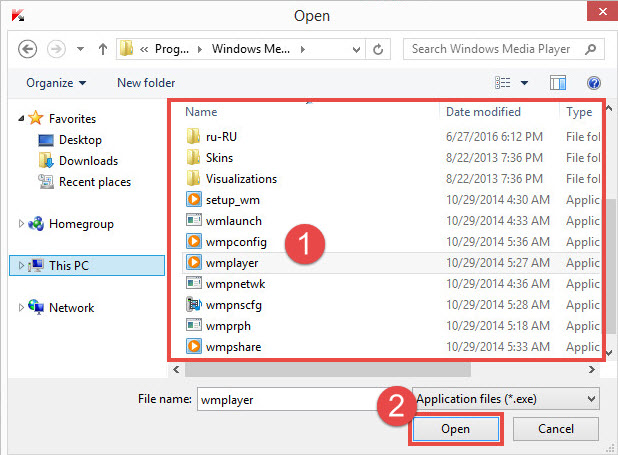The width and height of the screenshot is (618, 455).
Task: Select the Prog... breadcrumb segment
Action: (x=172, y=49)
